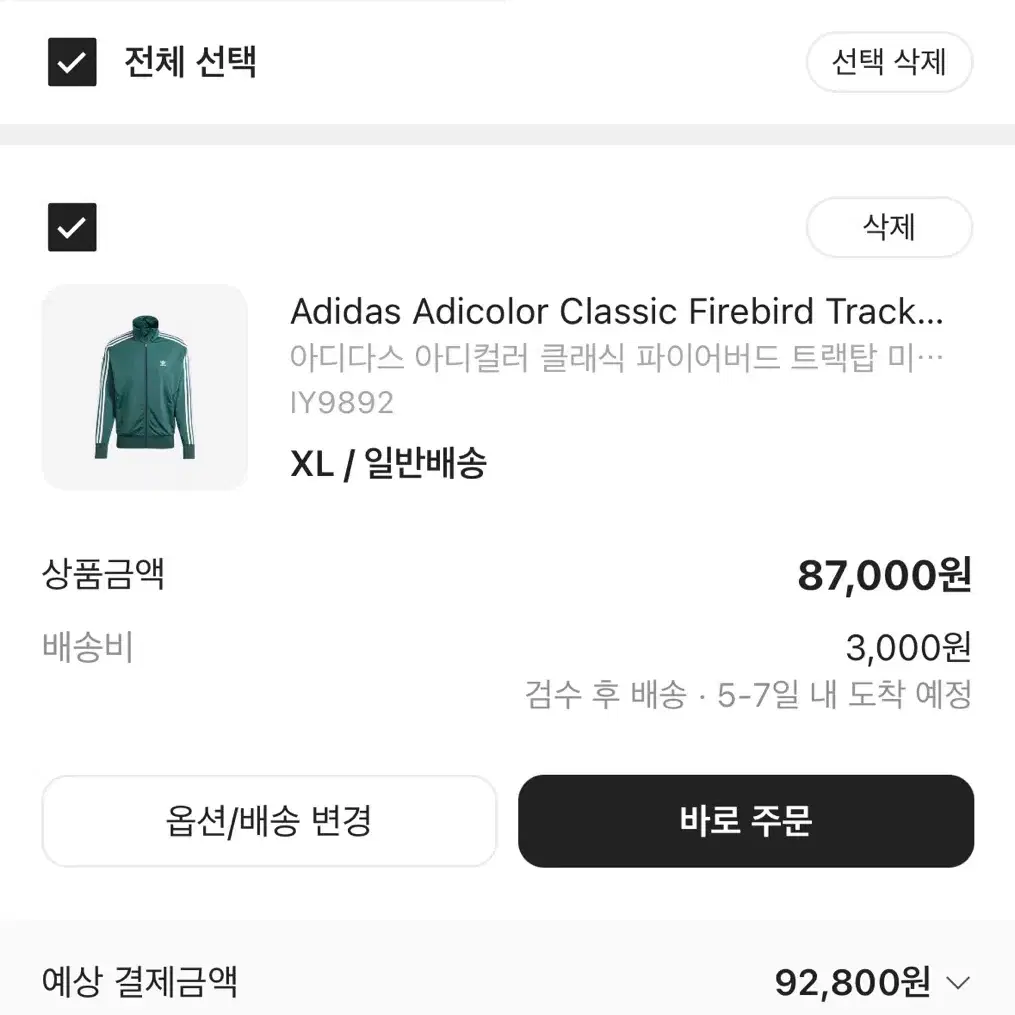Click the 예상 결제금액 label
Screen dimensions: 1015x1015
coord(140,982)
